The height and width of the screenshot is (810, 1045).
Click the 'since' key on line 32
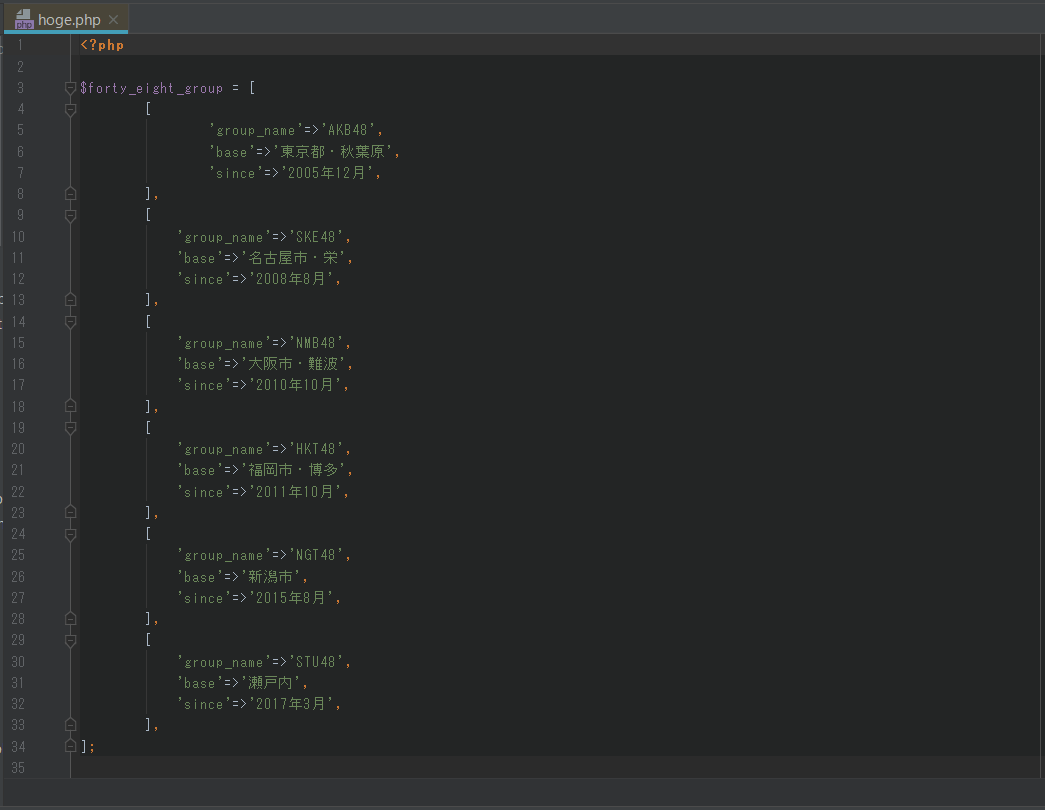pos(204,703)
